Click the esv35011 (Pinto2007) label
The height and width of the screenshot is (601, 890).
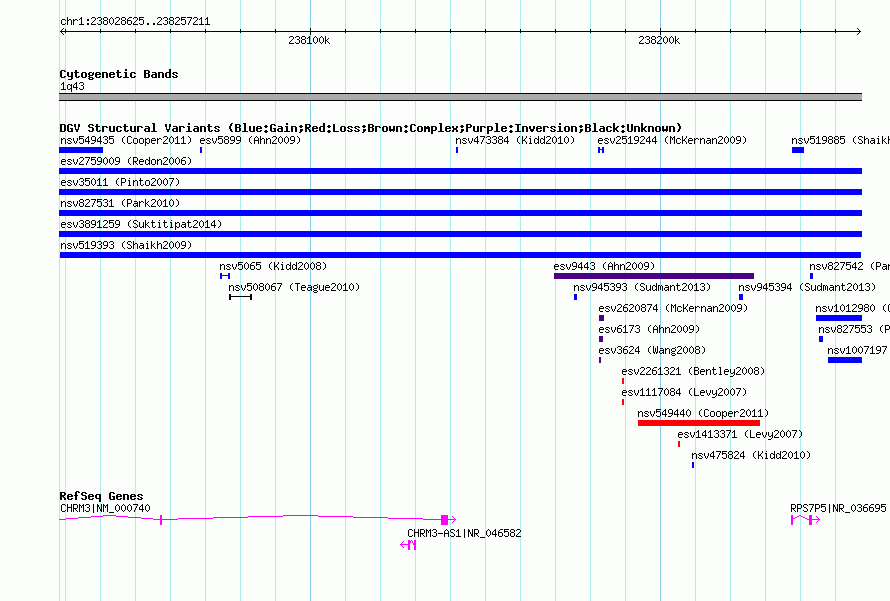coord(120,182)
